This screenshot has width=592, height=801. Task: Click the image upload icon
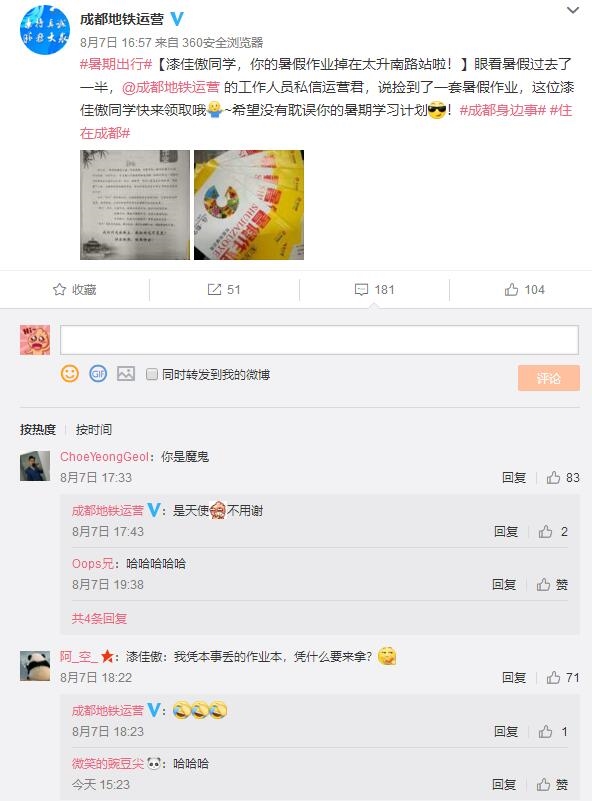pos(126,374)
